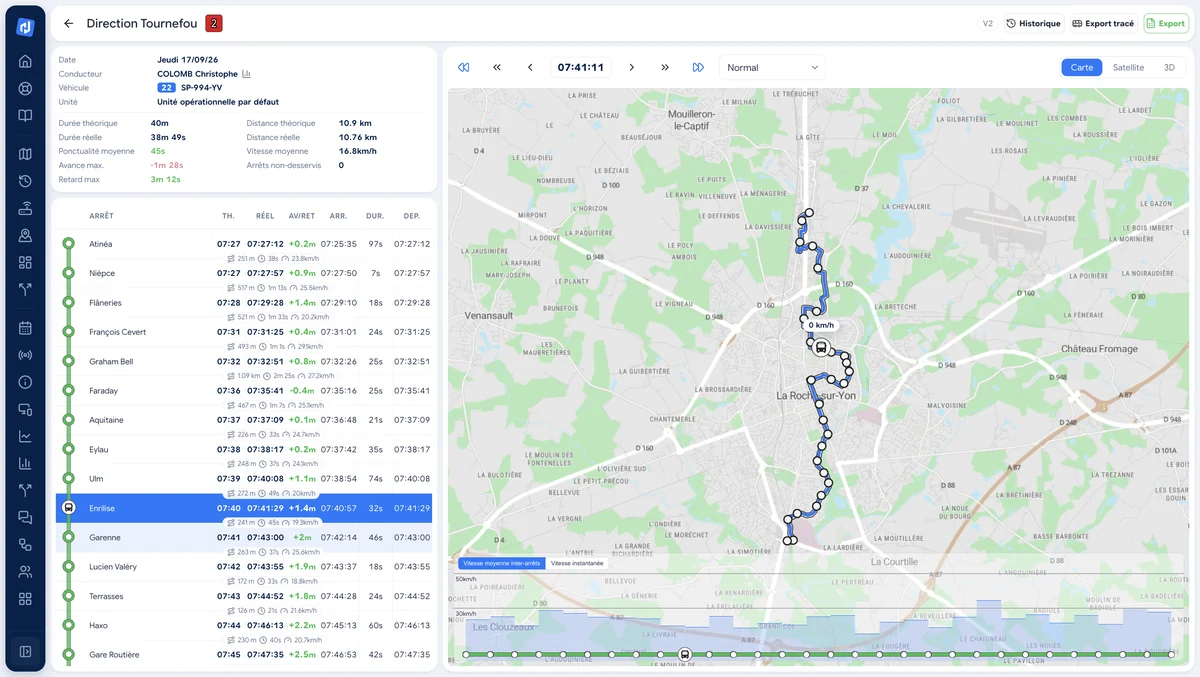Click the ARRÊT column header
The image size is (1200, 677).
[101, 216]
